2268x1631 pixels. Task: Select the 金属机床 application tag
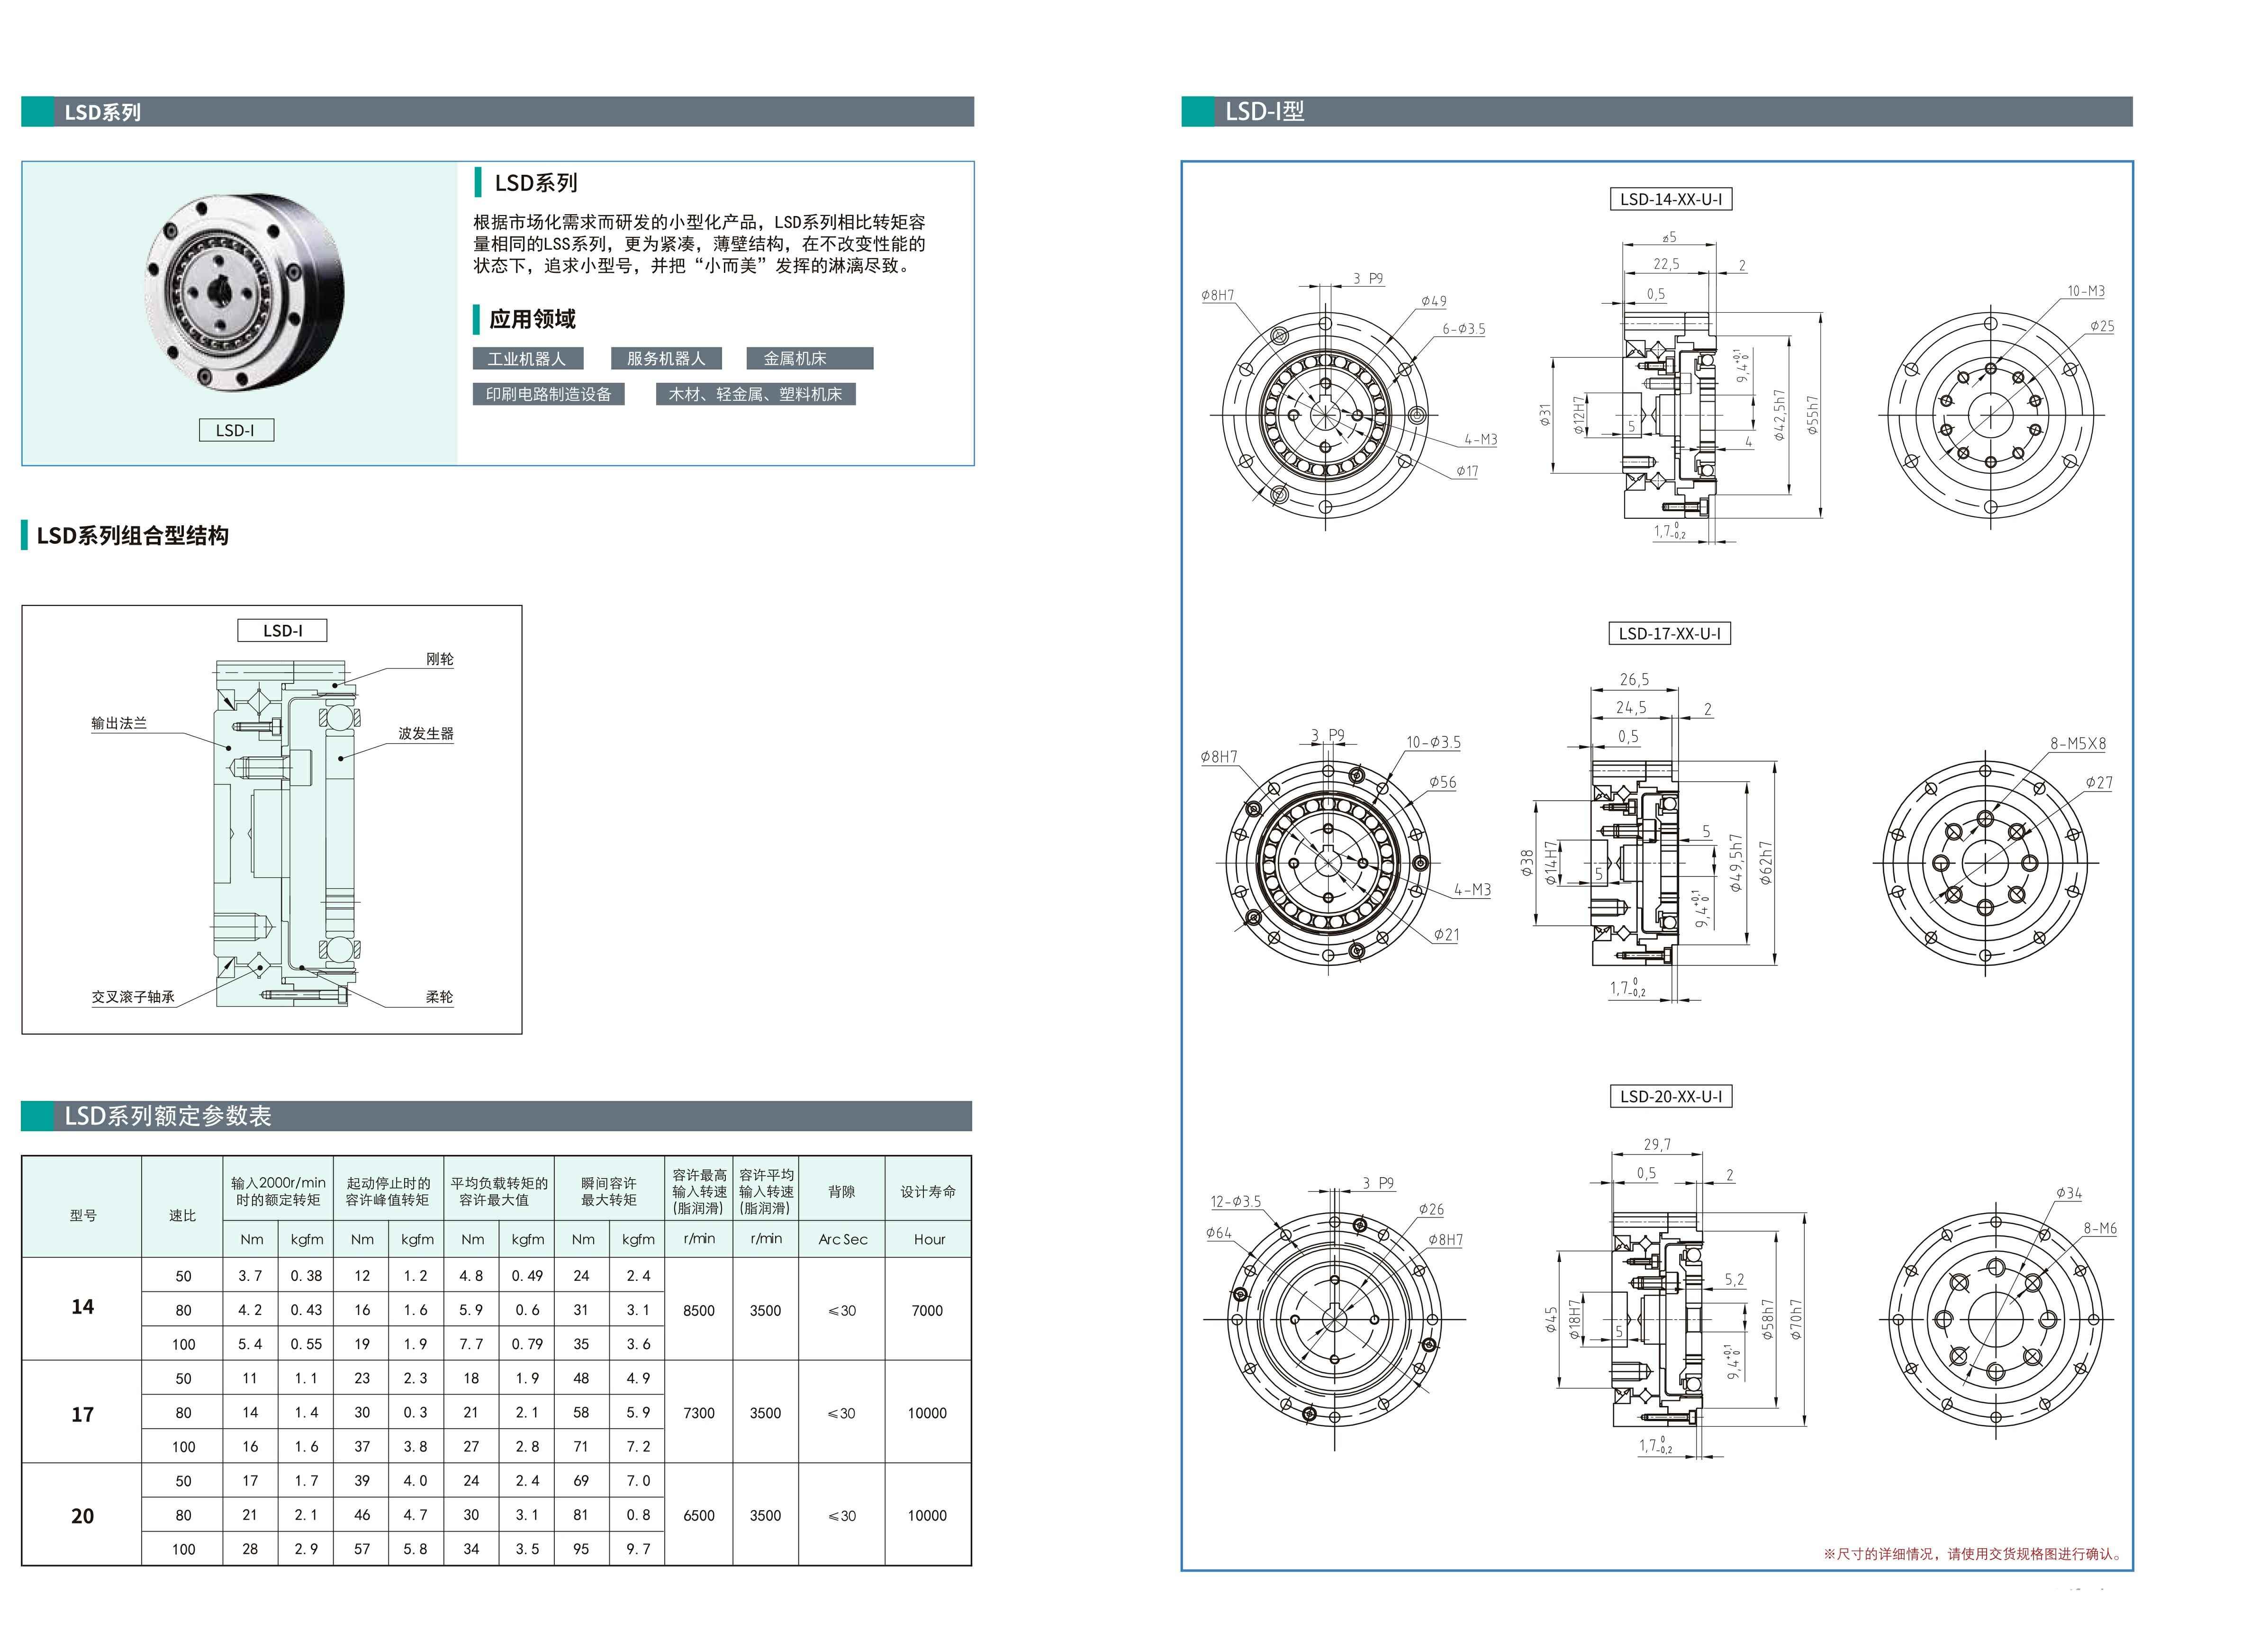809,359
